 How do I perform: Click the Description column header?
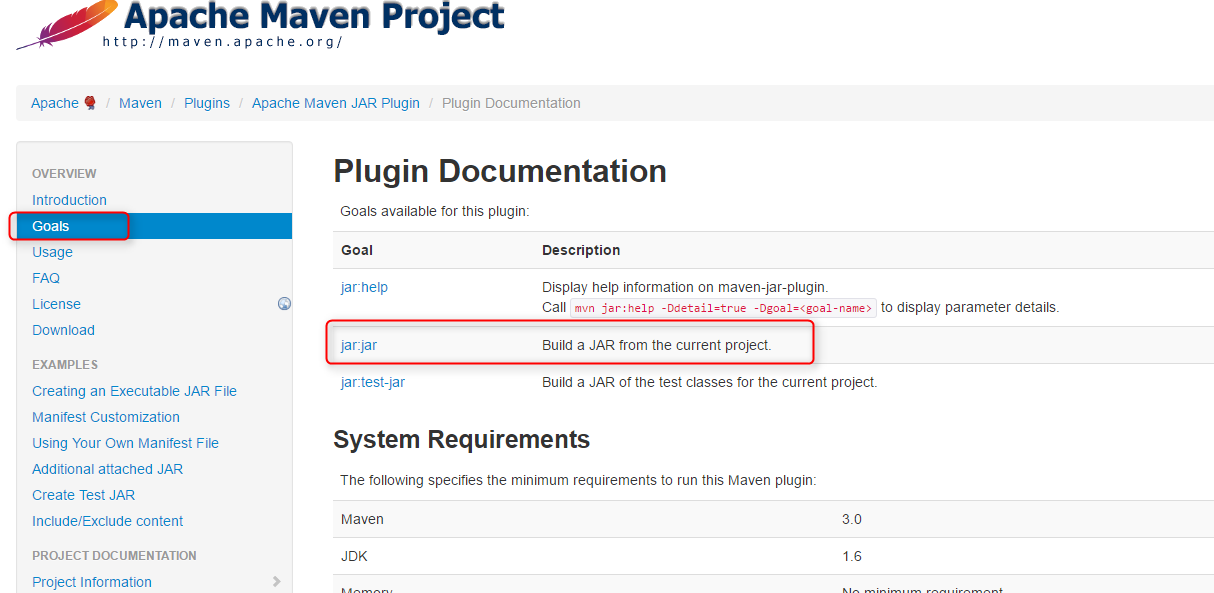tap(581, 250)
